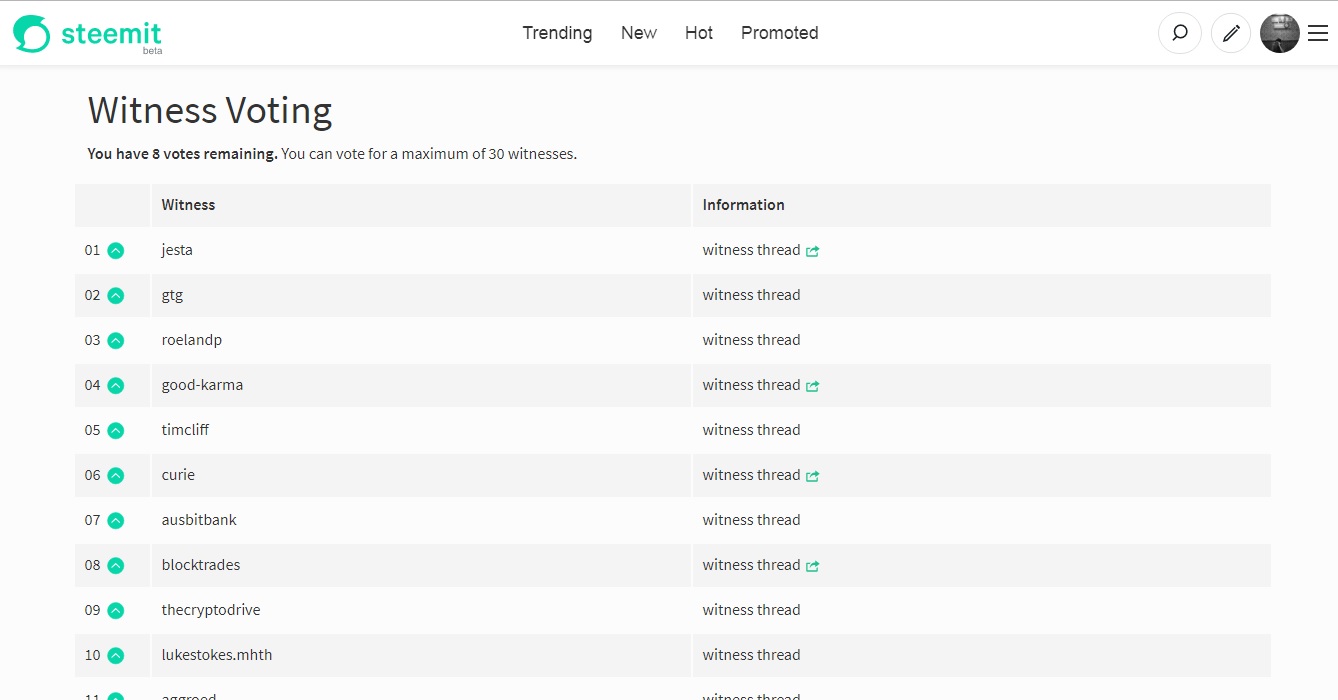This screenshot has height=700, width=1338.
Task: Open external link icon for jesta
Action: click(x=813, y=251)
